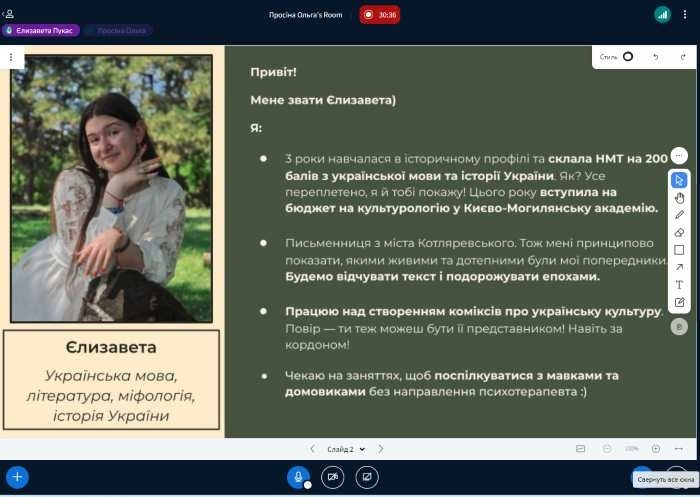Select the Rectangle shape tool
This screenshot has height=497, width=700.
(x=679, y=250)
